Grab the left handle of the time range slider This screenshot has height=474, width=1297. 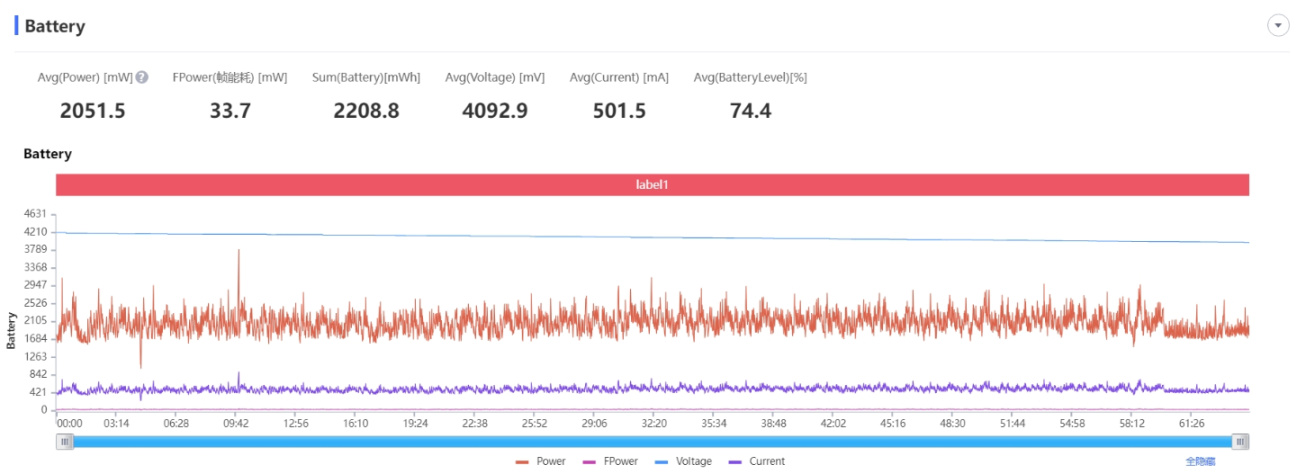[64, 442]
